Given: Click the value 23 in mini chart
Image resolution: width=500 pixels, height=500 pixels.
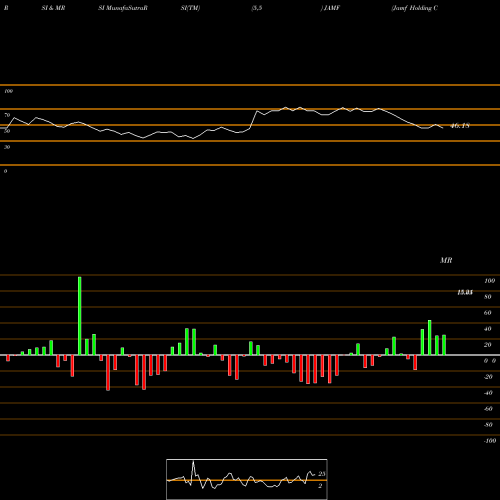Looking at the screenshot, I should point(322,474).
